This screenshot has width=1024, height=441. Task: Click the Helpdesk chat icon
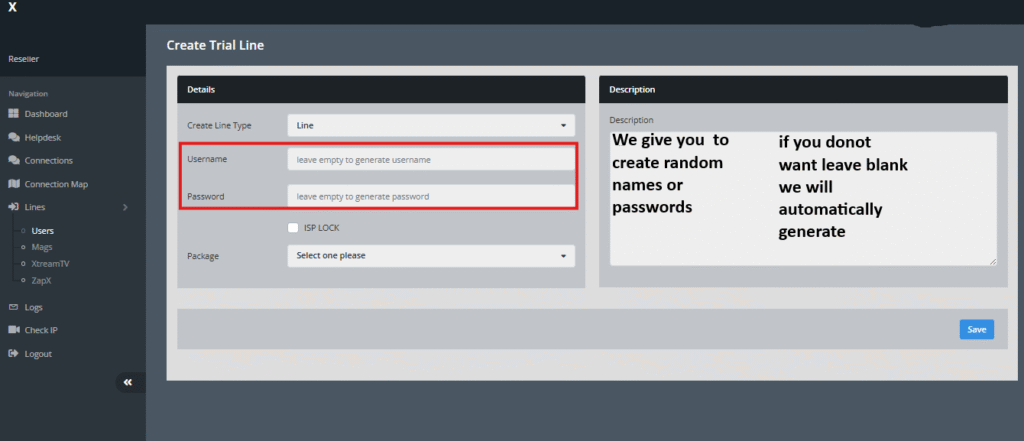click(x=14, y=137)
